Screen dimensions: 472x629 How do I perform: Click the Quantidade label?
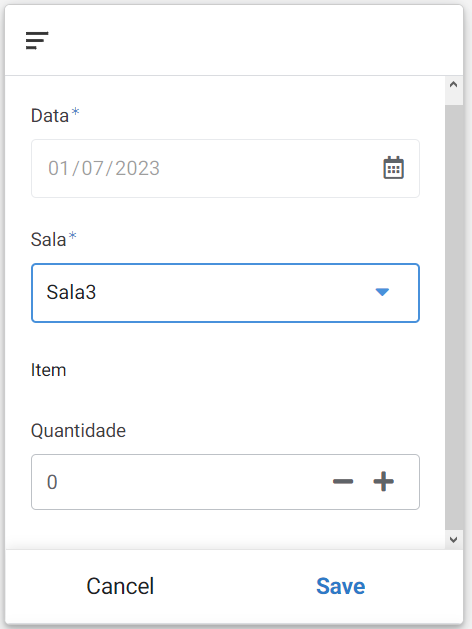point(78,431)
